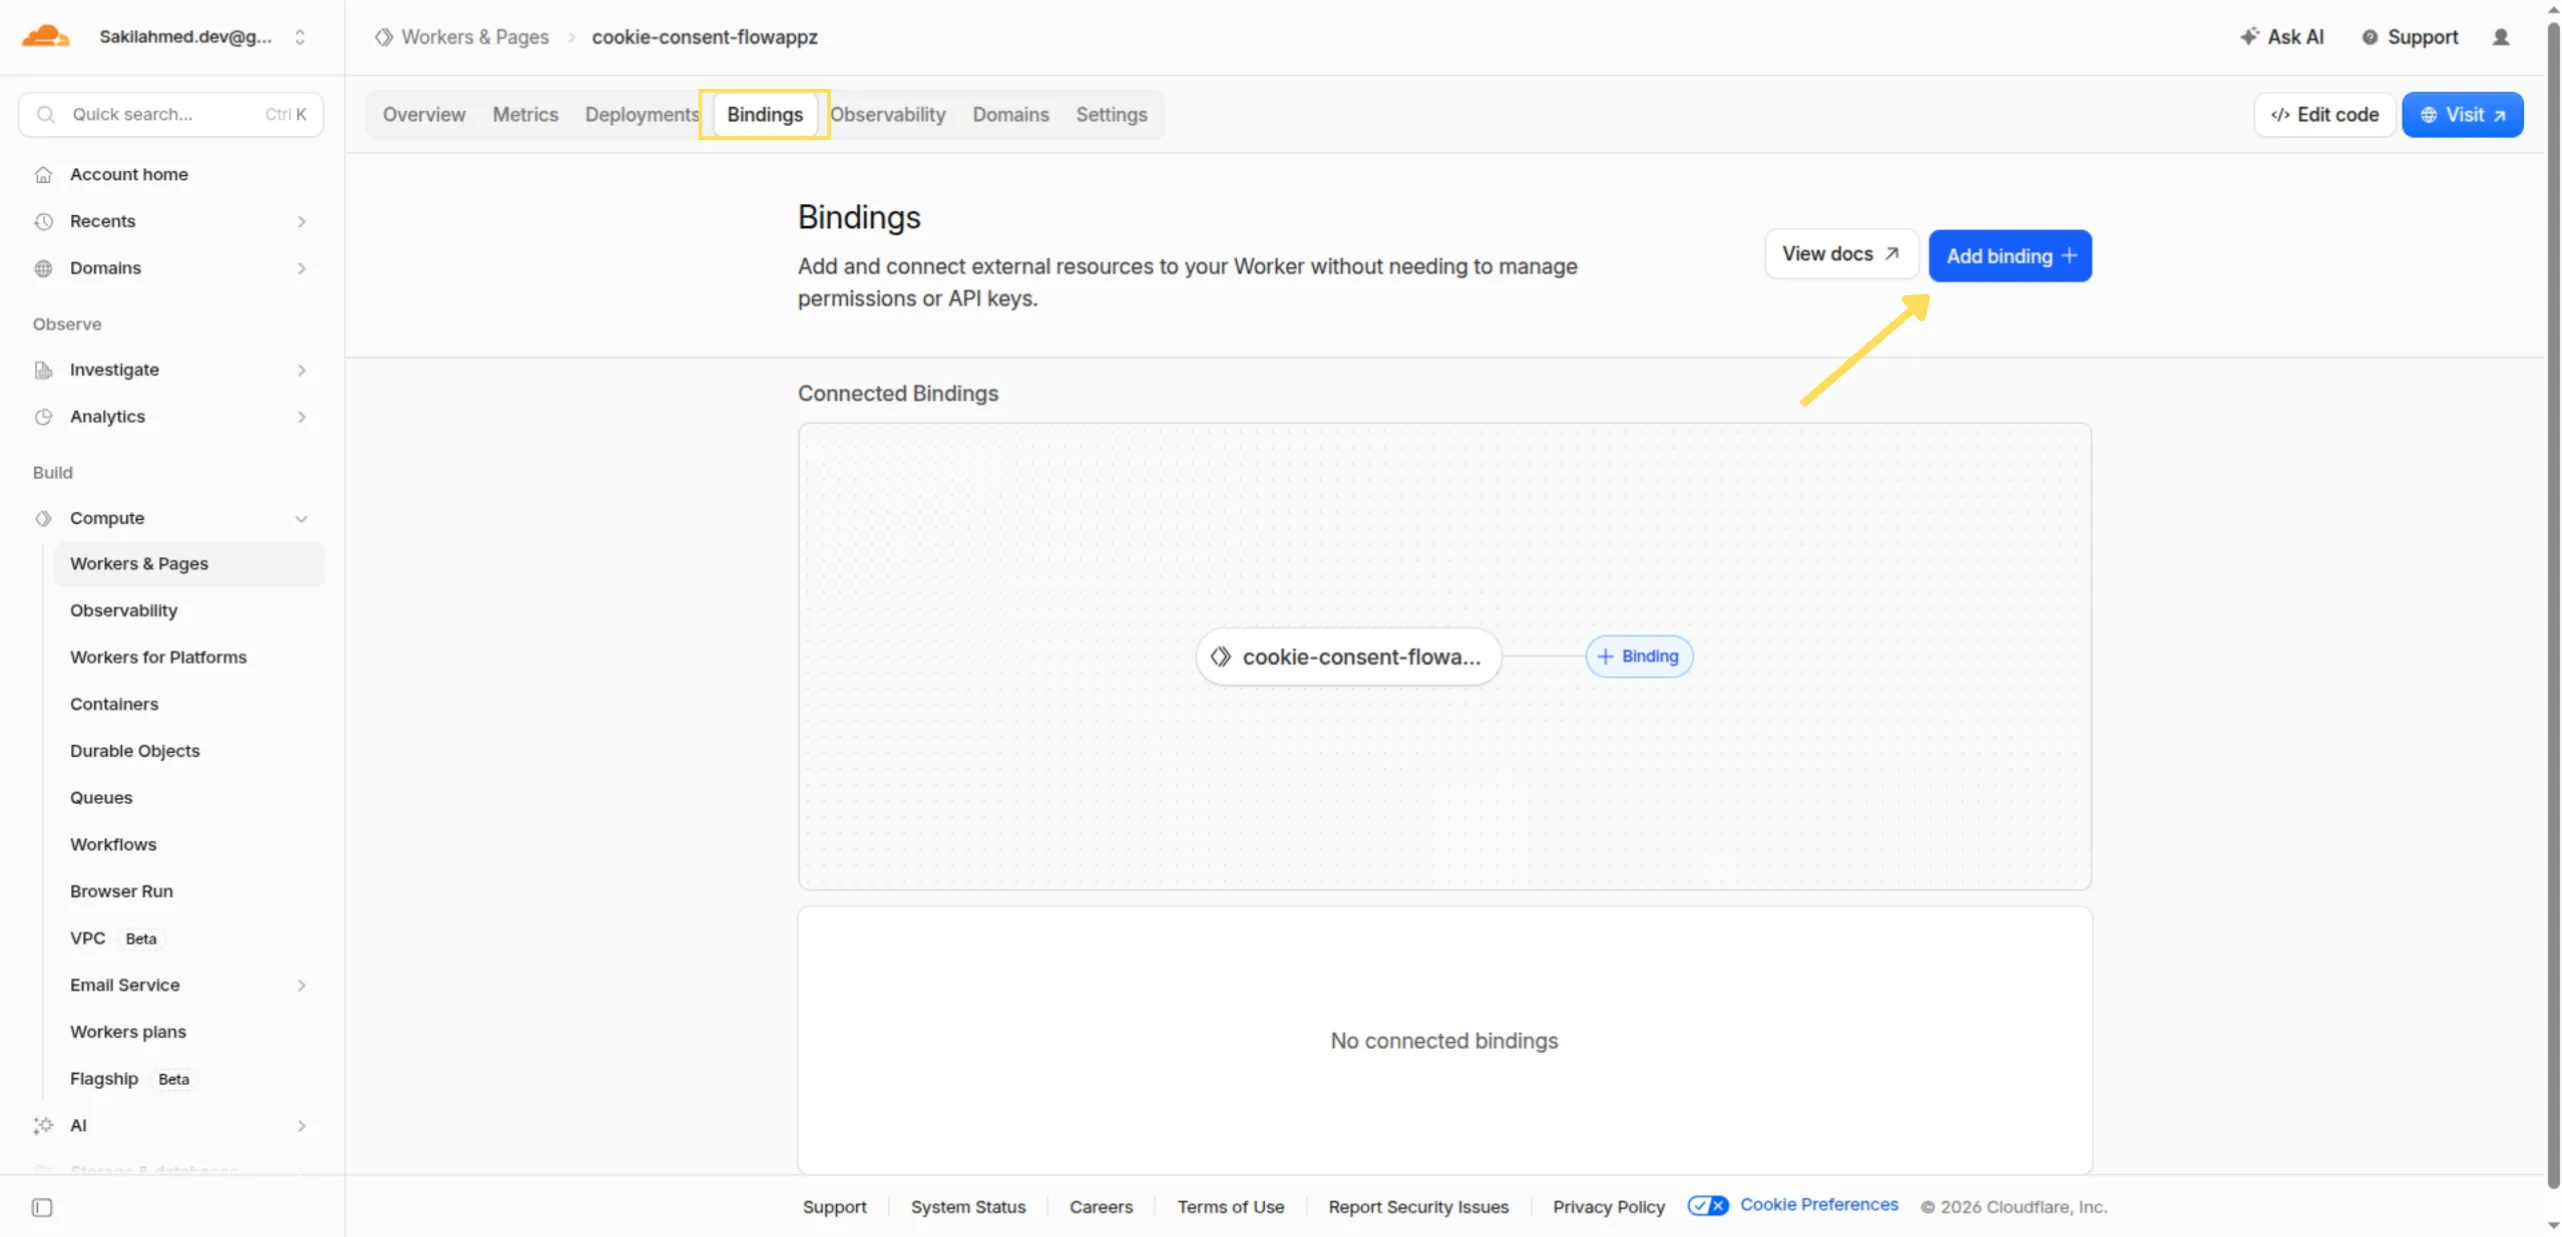Screen dimensions: 2562x1237
Task: Switch to the Settings tab
Action: point(1111,114)
